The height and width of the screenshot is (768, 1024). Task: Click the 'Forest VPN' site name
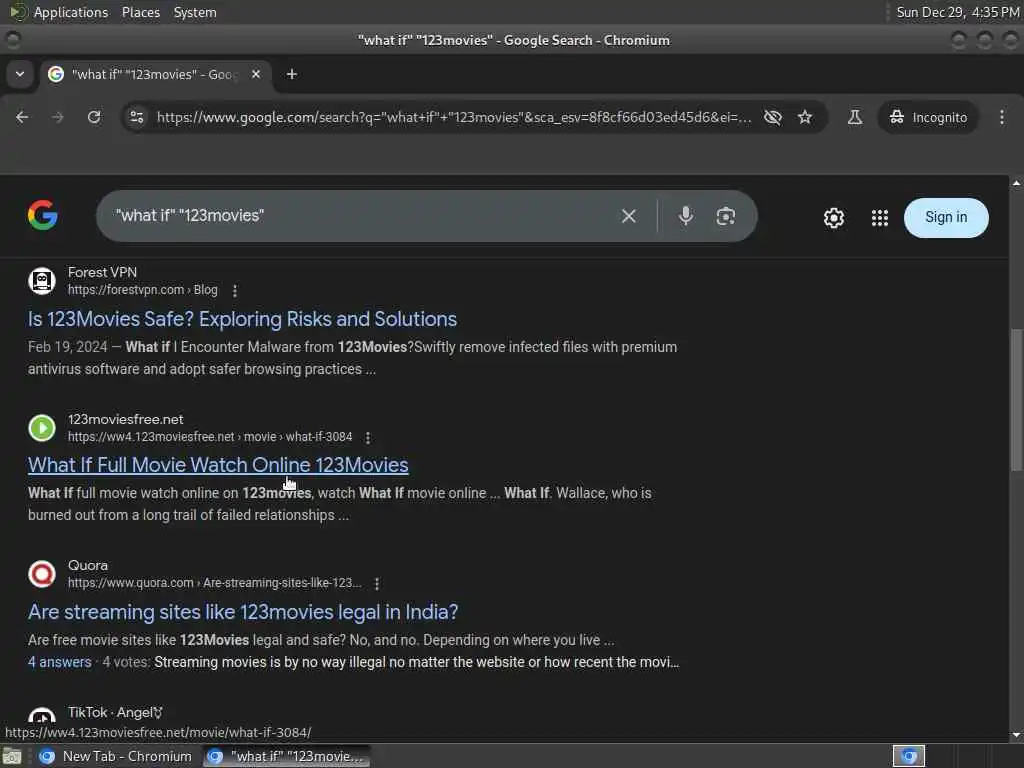(x=103, y=272)
